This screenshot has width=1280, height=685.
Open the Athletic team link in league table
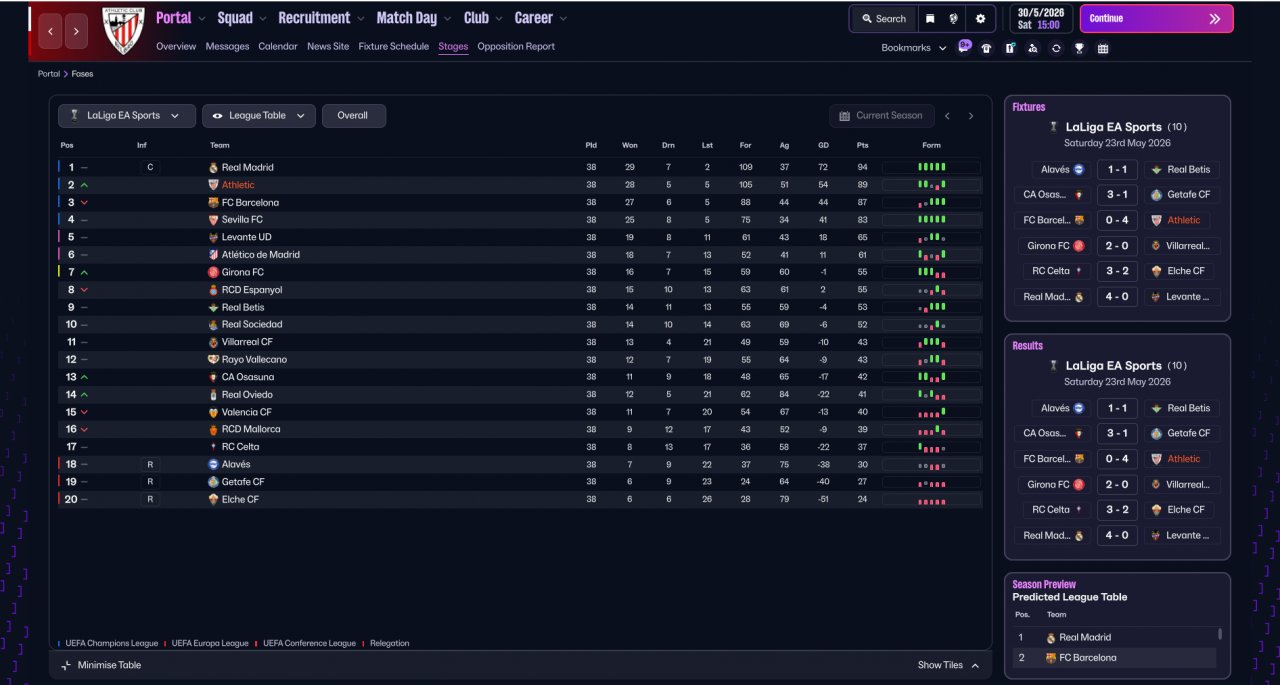pos(238,185)
